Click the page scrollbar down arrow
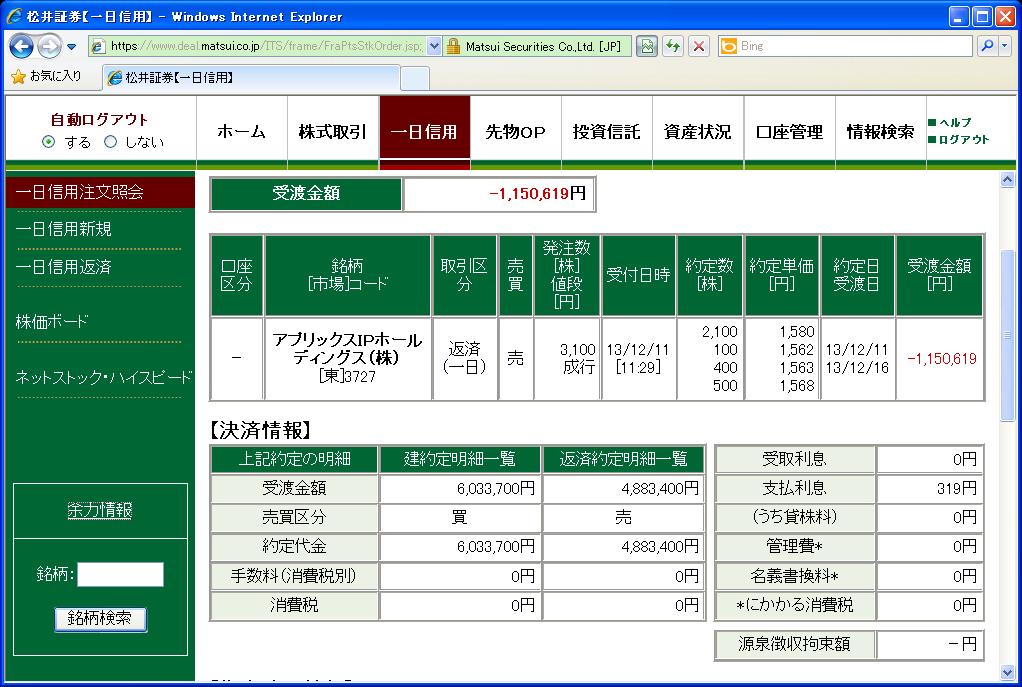Viewport: 1022px width, 687px height. 1007,672
